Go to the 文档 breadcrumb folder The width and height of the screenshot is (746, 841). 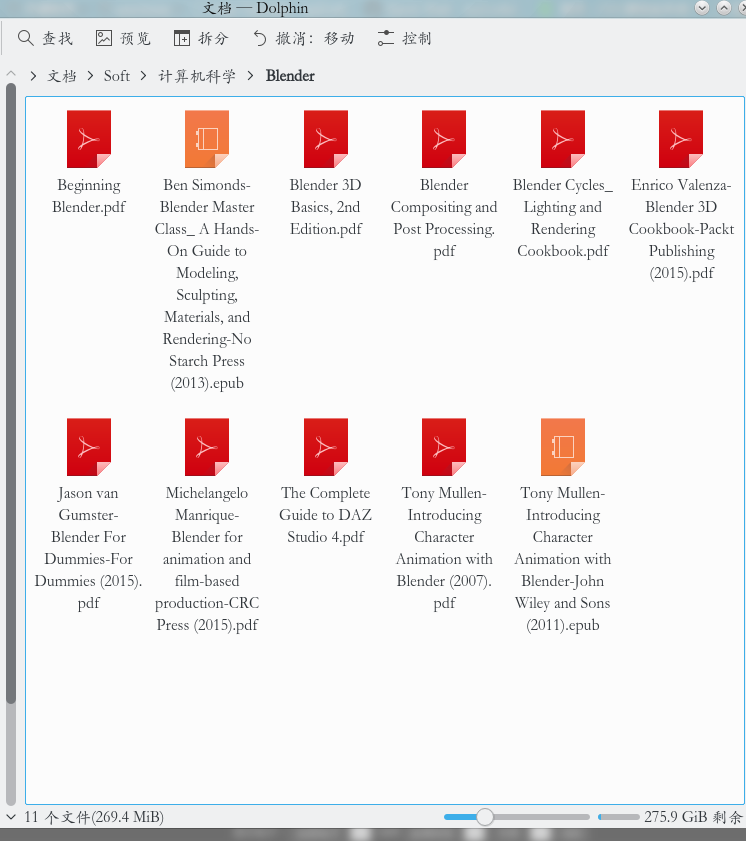point(62,76)
